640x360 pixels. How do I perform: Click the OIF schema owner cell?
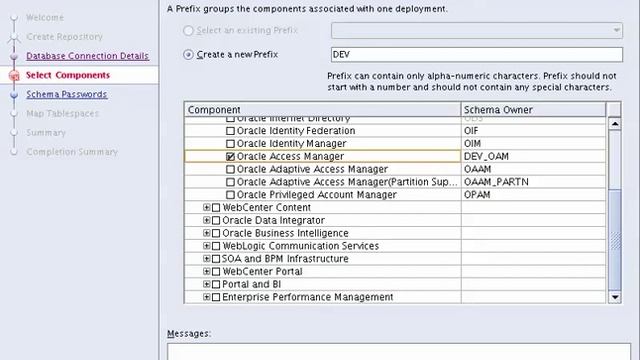click(x=533, y=131)
